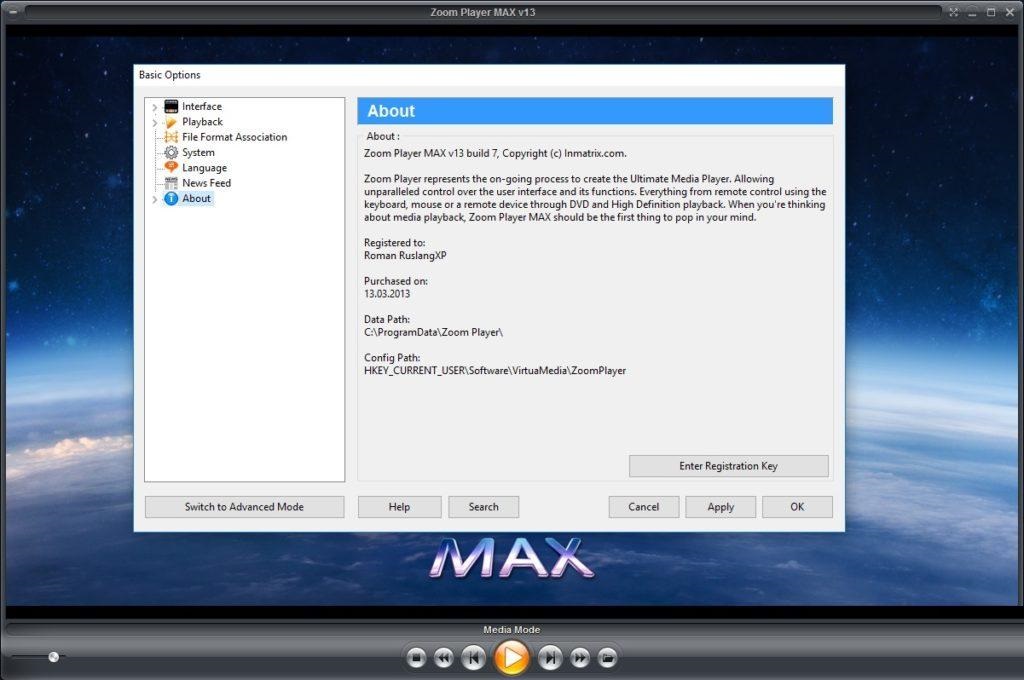Viewport: 1024px width, 680px height.
Task: Click the Interface filmstrip icon in the tree
Action: click(x=171, y=106)
